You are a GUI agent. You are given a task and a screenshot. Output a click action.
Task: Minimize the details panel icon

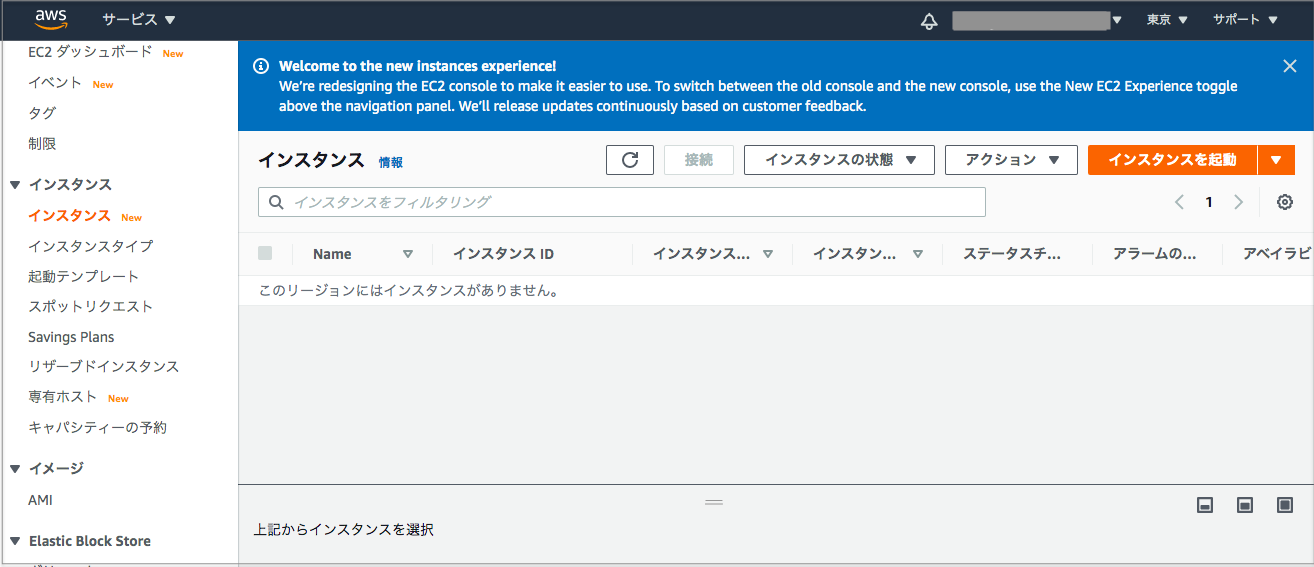pyautogui.click(x=1205, y=505)
